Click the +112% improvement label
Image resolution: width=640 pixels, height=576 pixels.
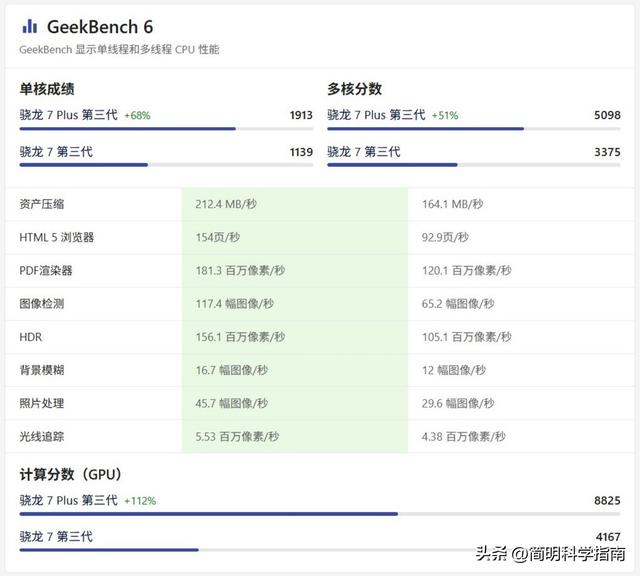[x=140, y=501]
